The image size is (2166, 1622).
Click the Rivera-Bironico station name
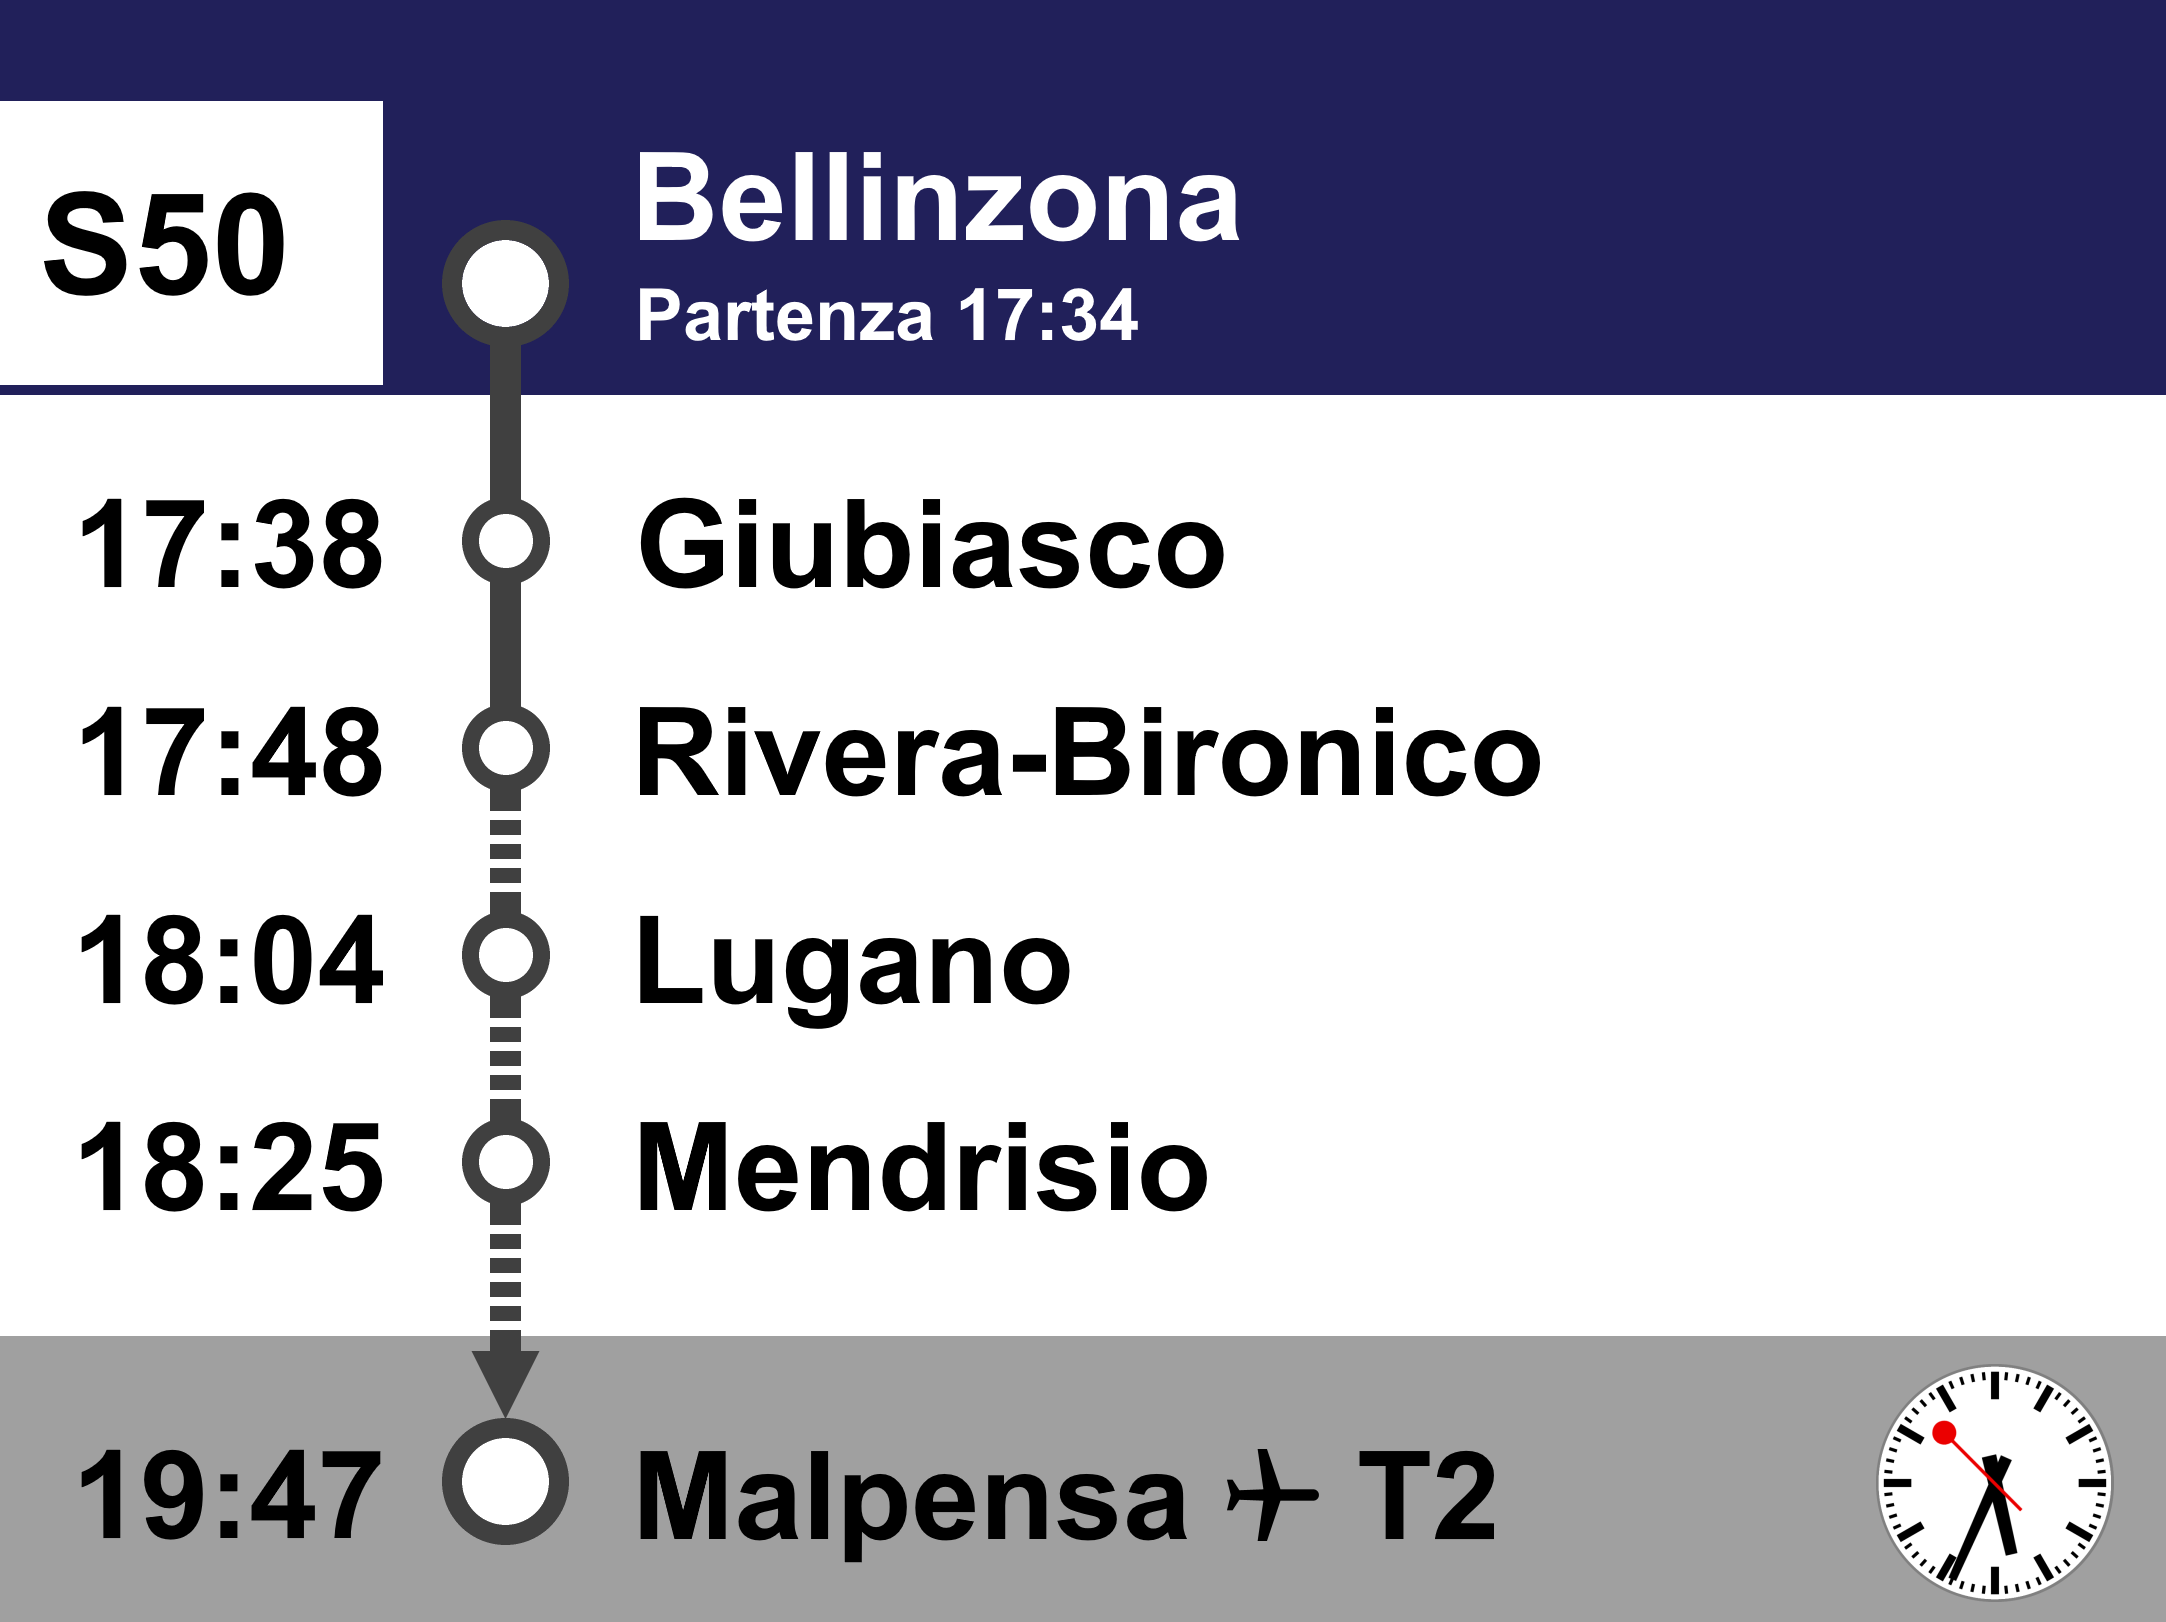(x=1088, y=753)
